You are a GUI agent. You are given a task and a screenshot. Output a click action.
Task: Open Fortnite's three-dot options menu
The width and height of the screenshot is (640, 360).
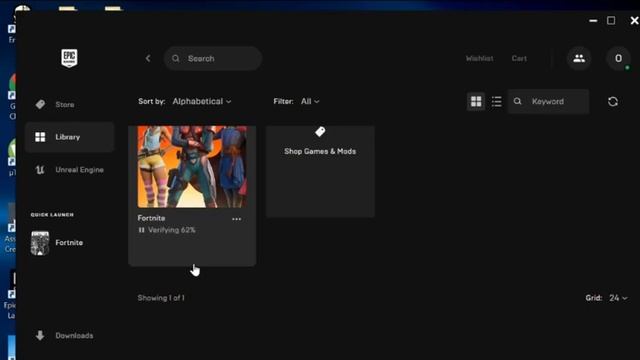coord(236,219)
